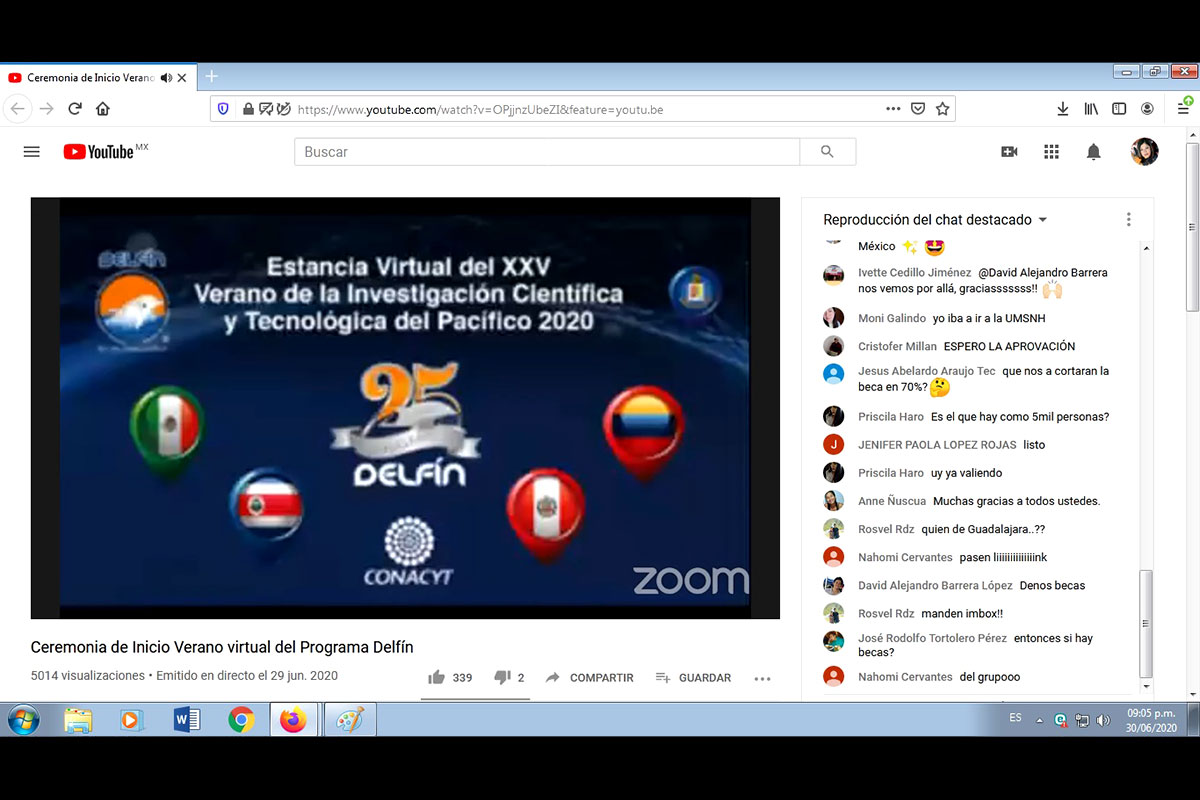Click message 'Denos becas'
The height and width of the screenshot is (800, 1200).
tap(1052, 586)
